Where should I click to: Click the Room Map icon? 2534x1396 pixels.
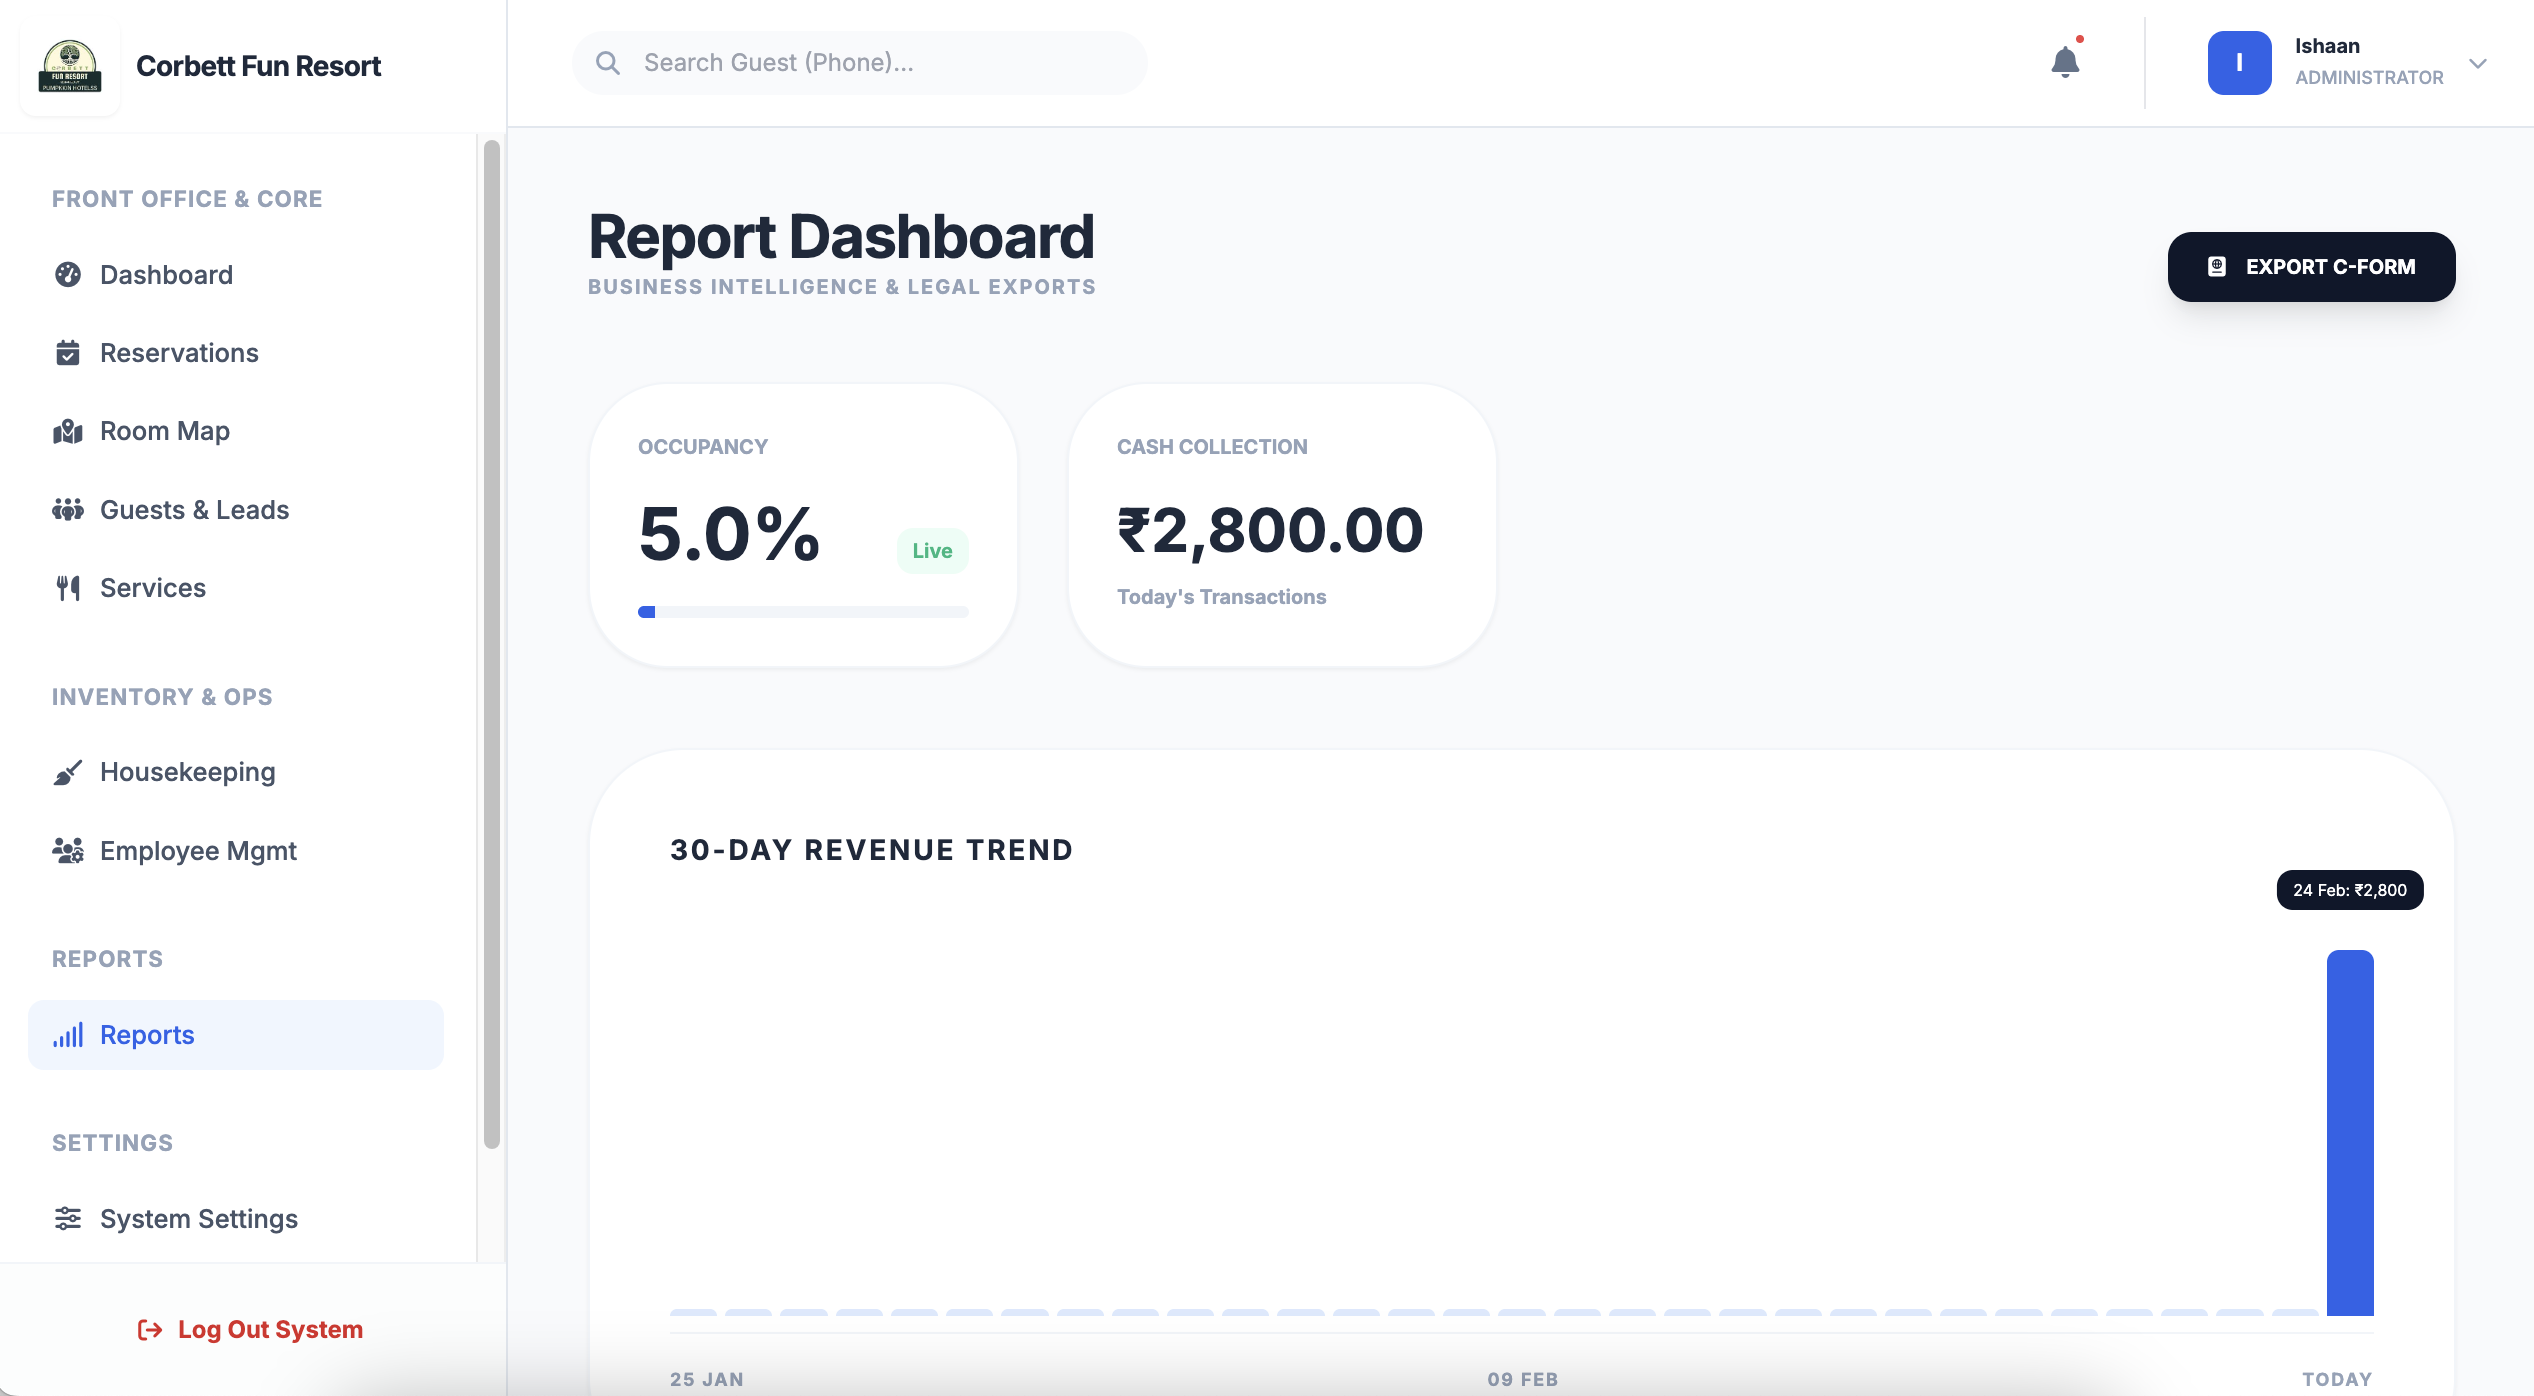click(67, 430)
